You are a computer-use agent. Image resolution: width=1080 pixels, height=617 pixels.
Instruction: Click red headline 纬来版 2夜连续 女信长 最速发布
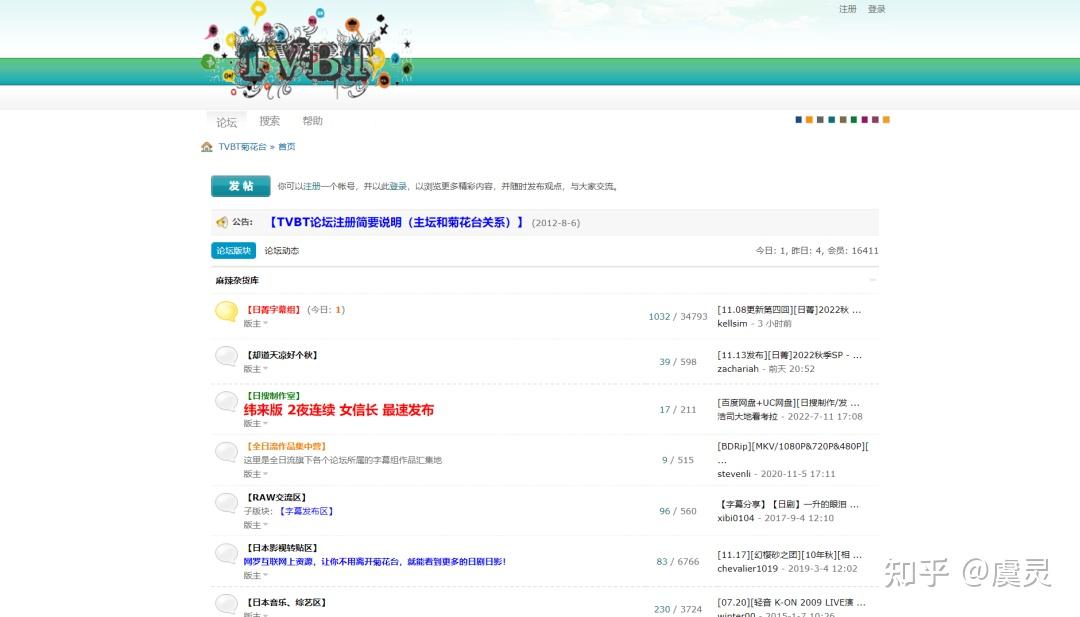339,410
